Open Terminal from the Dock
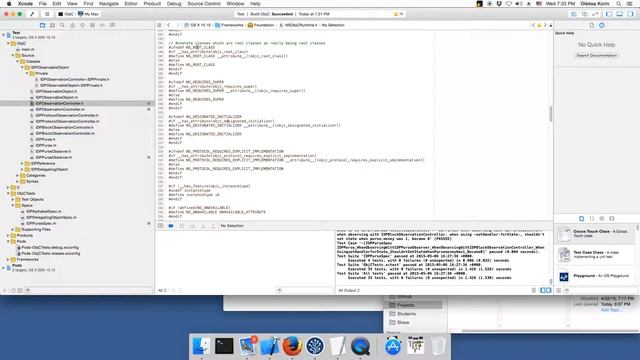Screen dimensions: 640x360 click(x=224, y=346)
